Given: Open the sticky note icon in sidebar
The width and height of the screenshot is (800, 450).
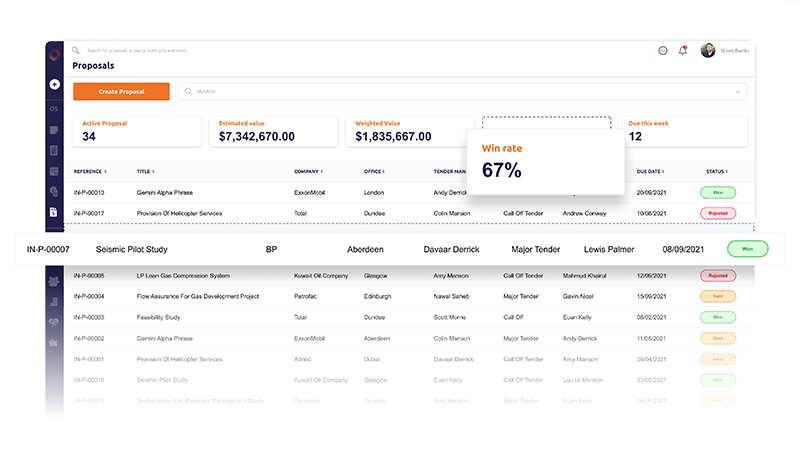Looking at the screenshot, I should click(x=54, y=130).
